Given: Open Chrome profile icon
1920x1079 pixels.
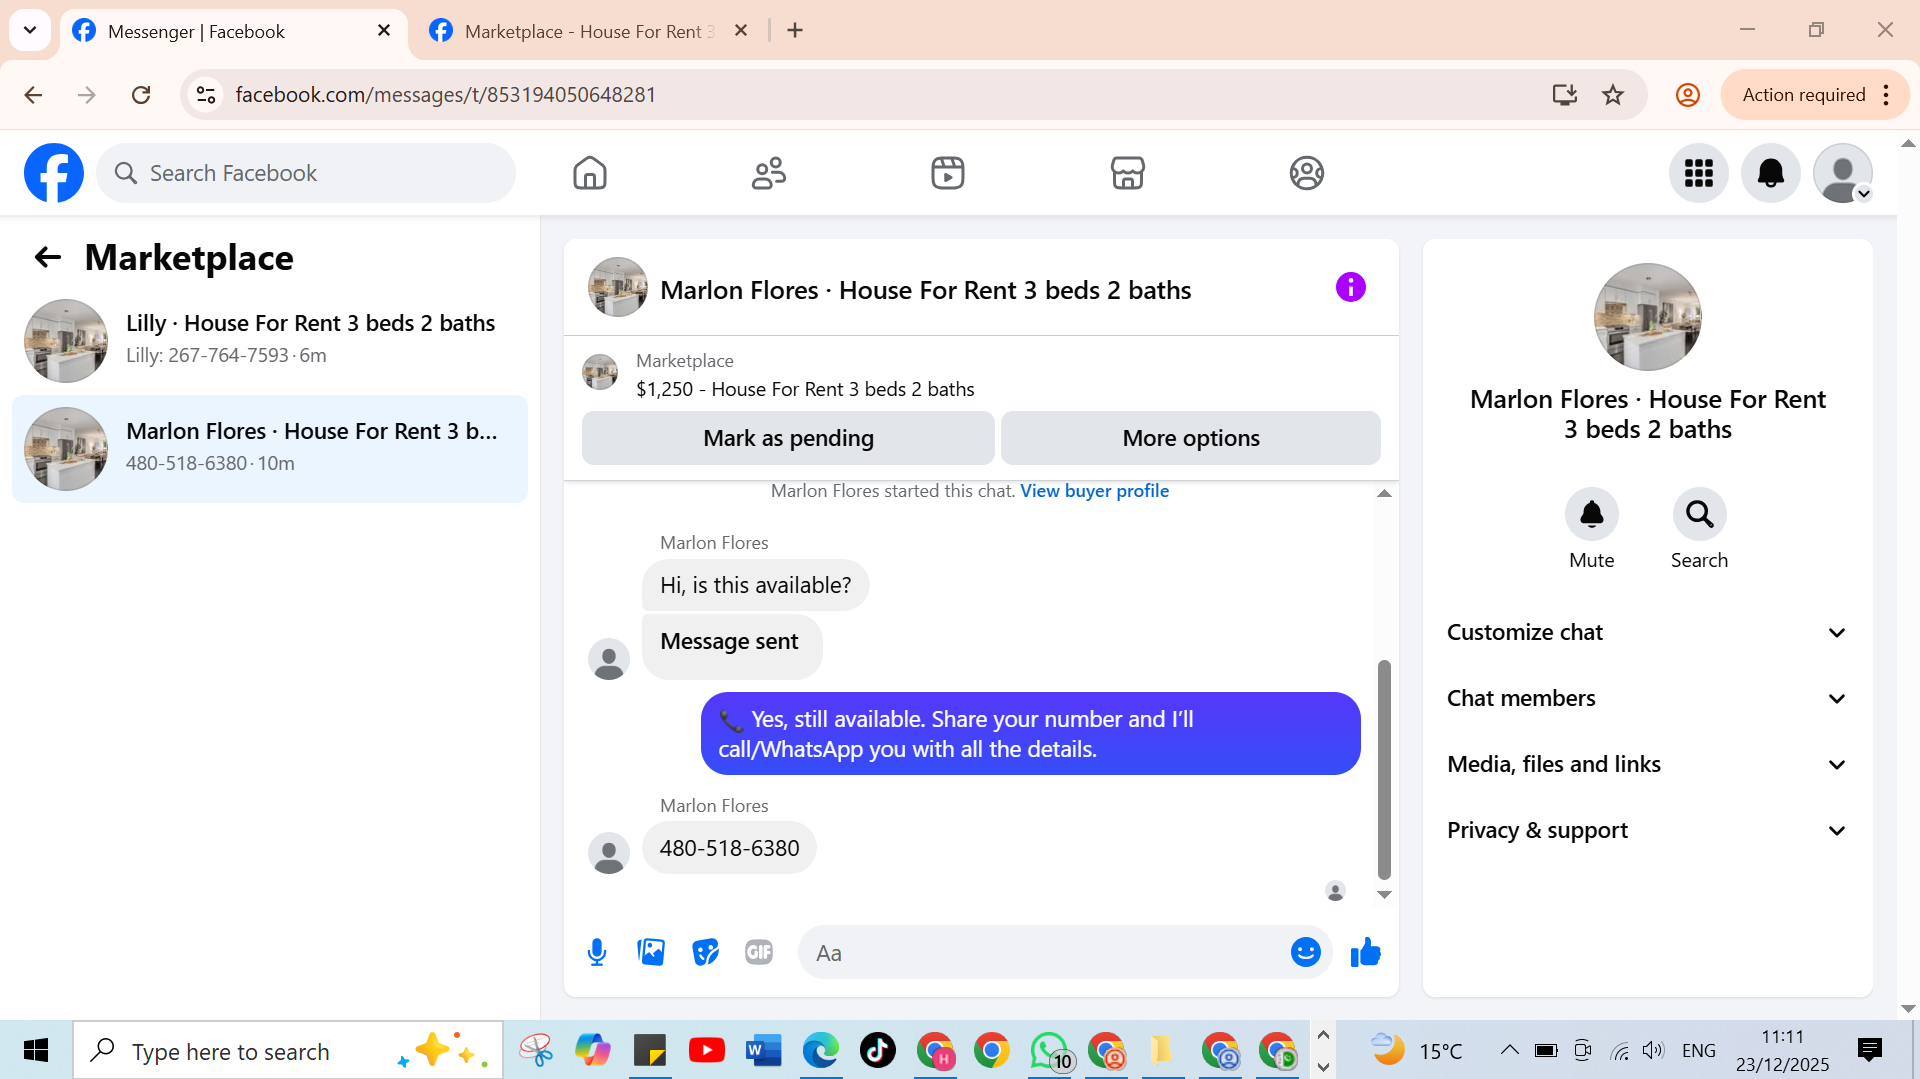Looking at the screenshot, I should point(1688,95).
